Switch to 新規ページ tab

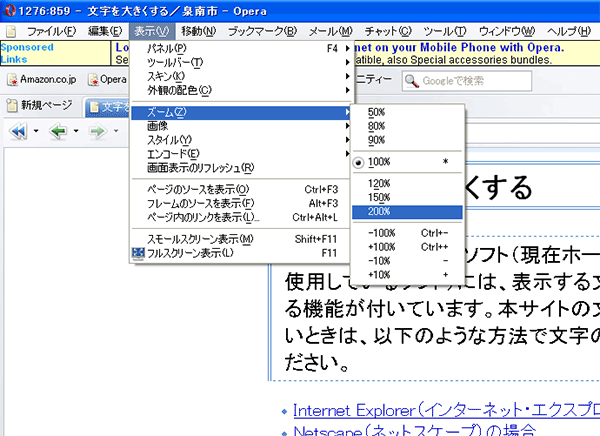[40, 105]
